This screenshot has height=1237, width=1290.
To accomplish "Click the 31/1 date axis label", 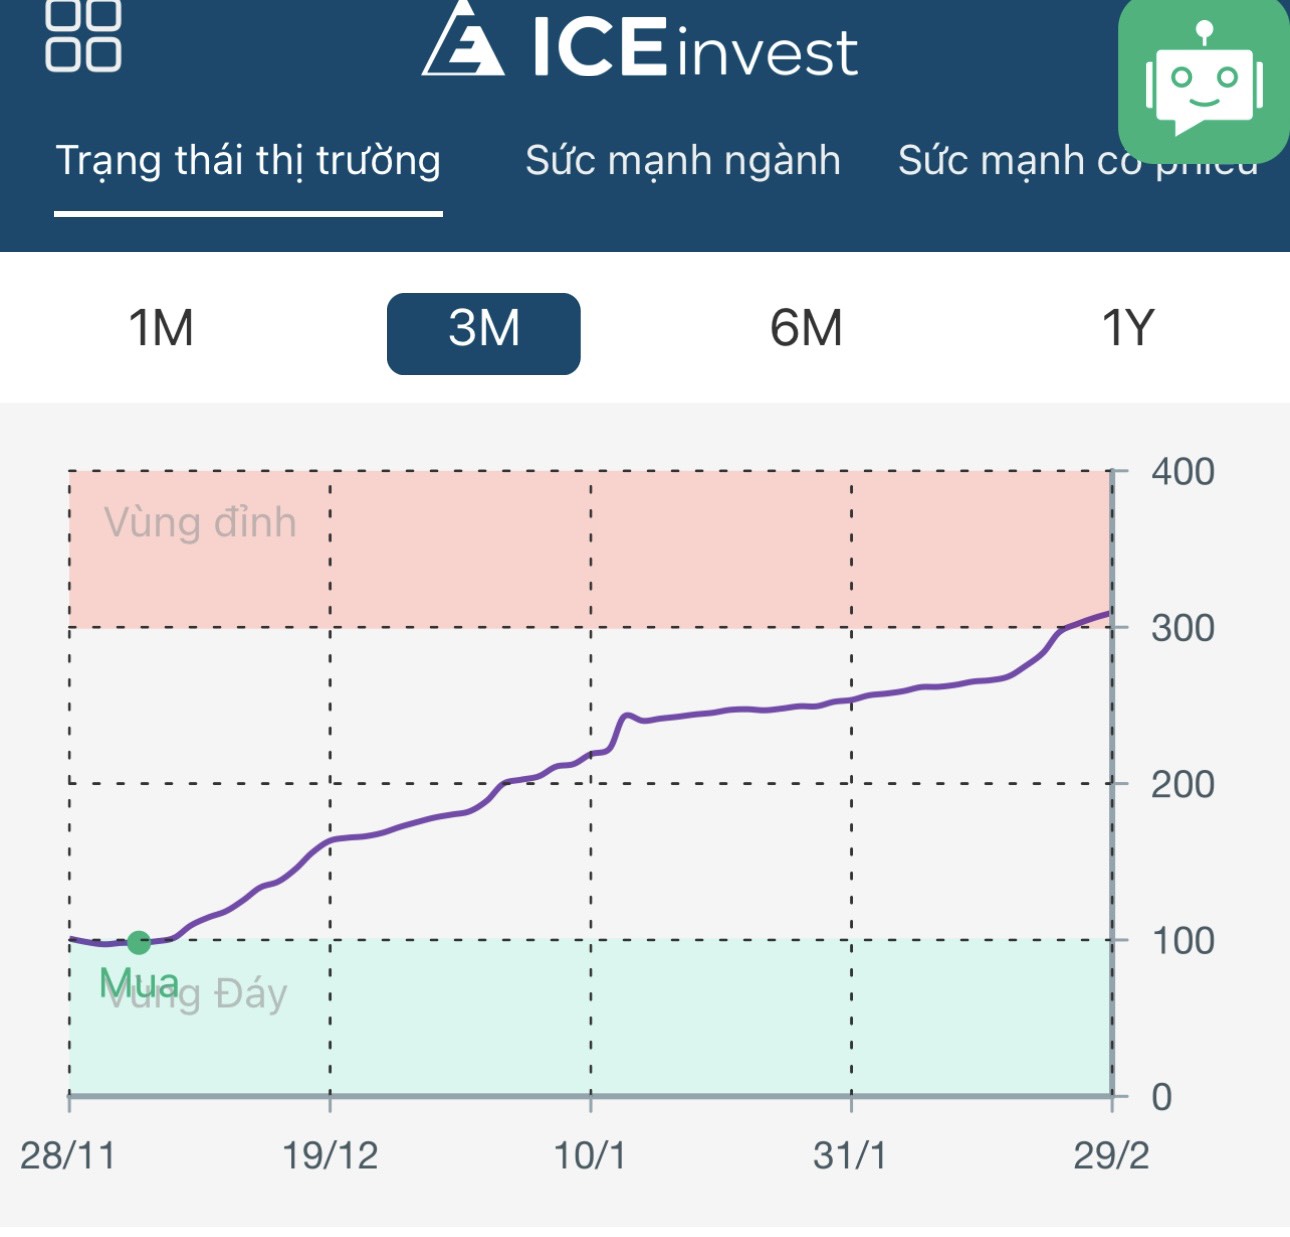I will (850, 1156).
